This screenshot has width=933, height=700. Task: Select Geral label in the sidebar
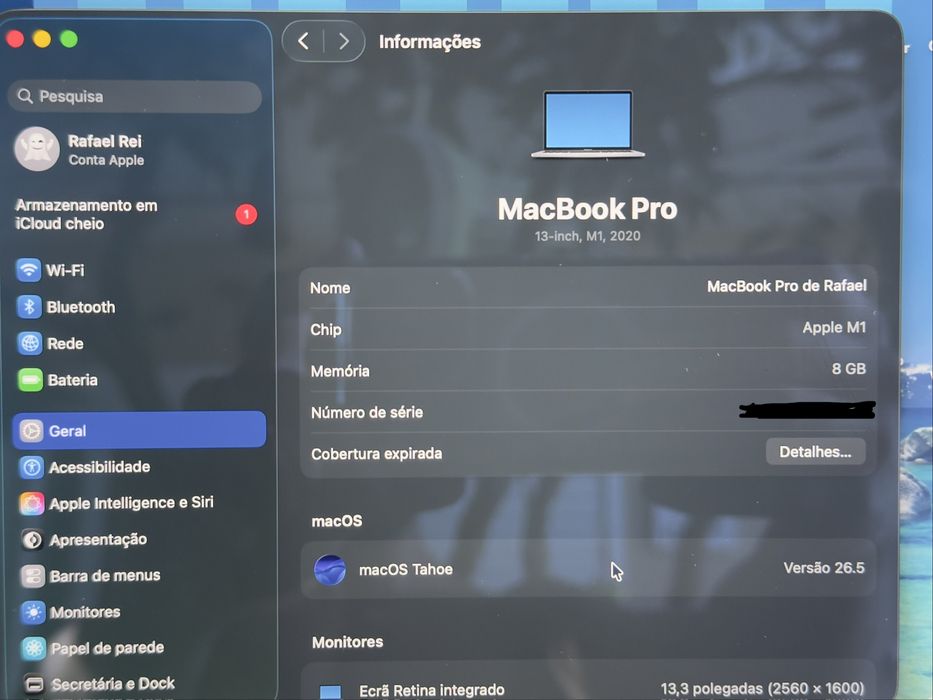(67, 431)
